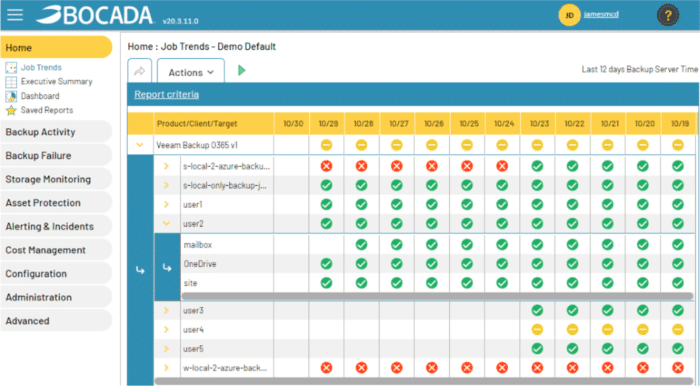
Task: Open the JD user avatar
Action: (x=569, y=15)
